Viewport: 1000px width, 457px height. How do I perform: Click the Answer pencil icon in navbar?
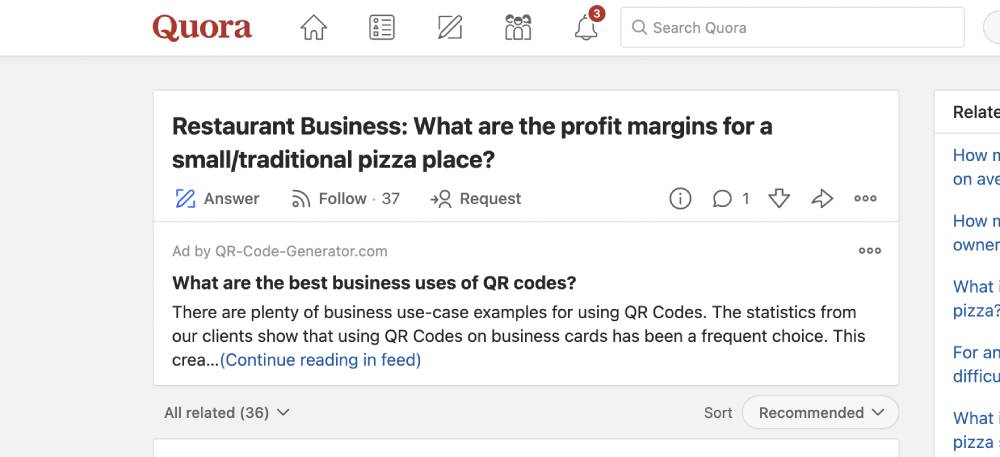pos(450,28)
